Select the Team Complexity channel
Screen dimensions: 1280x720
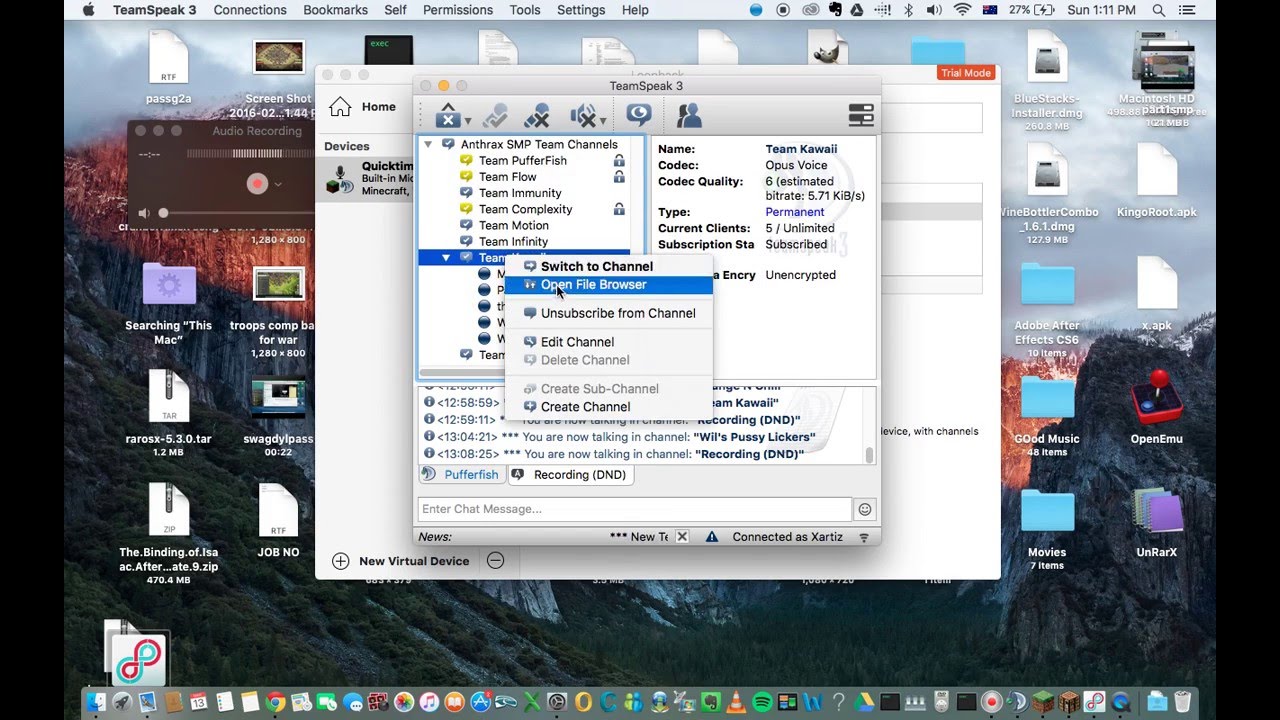[525, 209]
